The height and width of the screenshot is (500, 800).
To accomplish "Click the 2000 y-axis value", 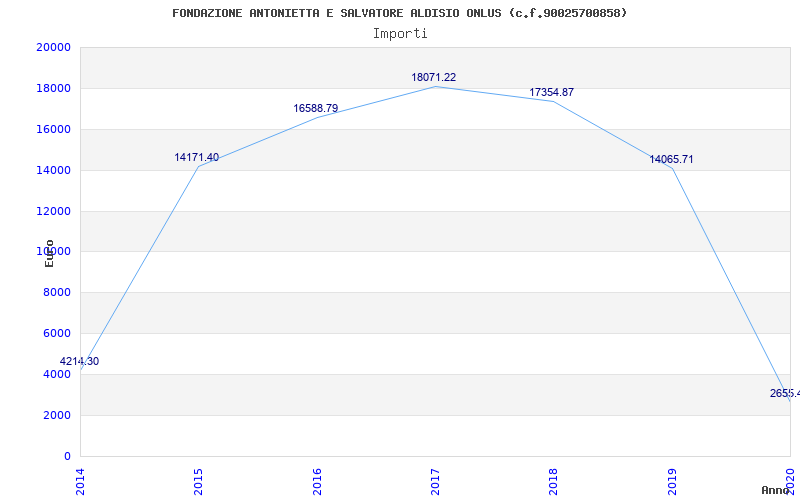I will click(x=57, y=415).
